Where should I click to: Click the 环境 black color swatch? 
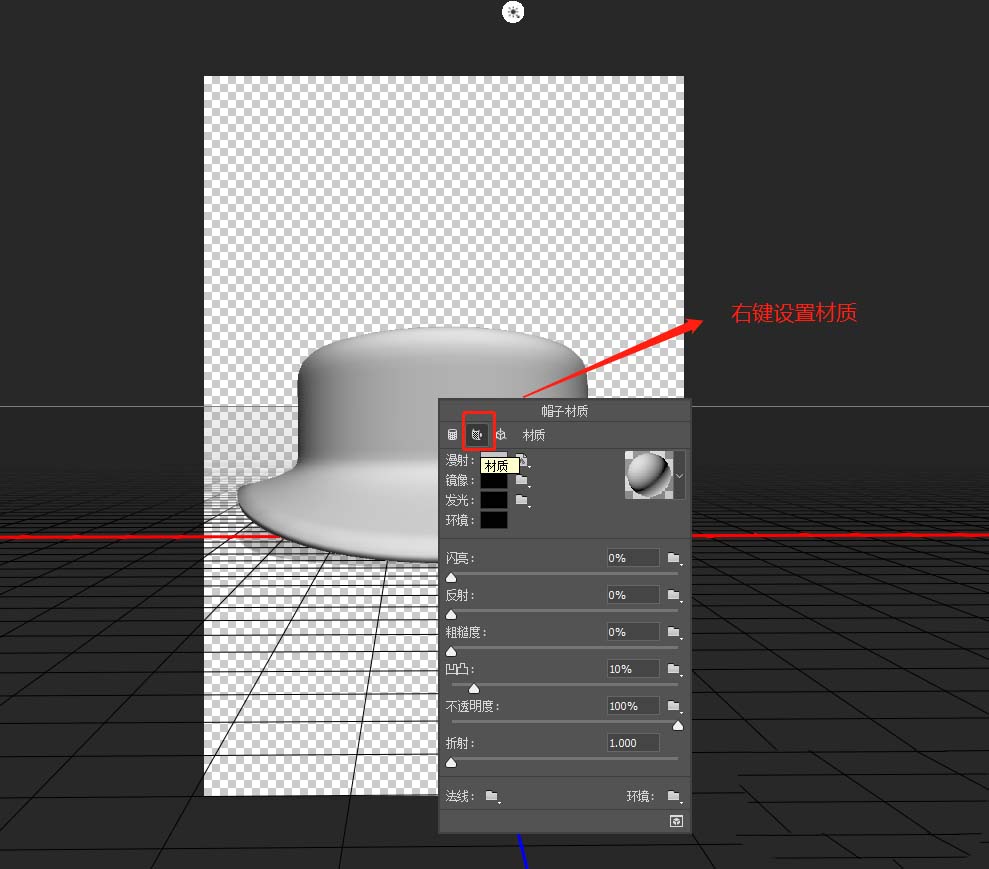tap(494, 520)
